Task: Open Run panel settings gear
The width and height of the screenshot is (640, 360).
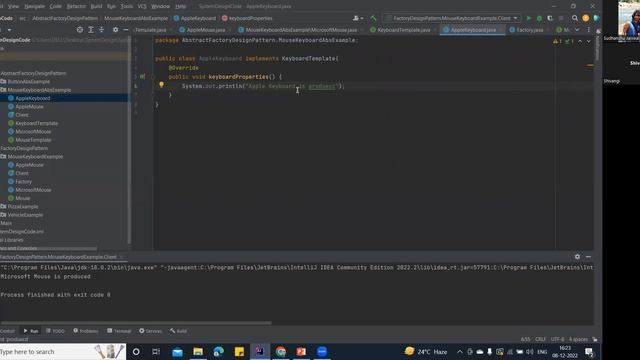Action: (x=577, y=257)
